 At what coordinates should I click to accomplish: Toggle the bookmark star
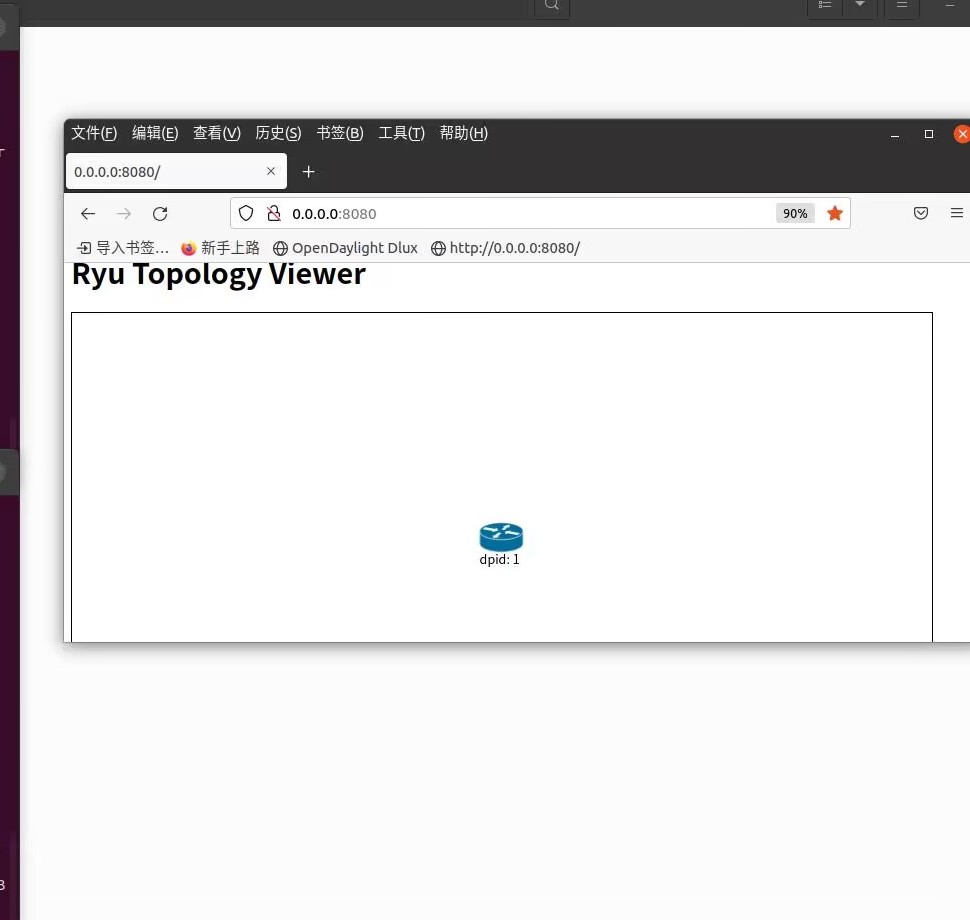point(835,213)
